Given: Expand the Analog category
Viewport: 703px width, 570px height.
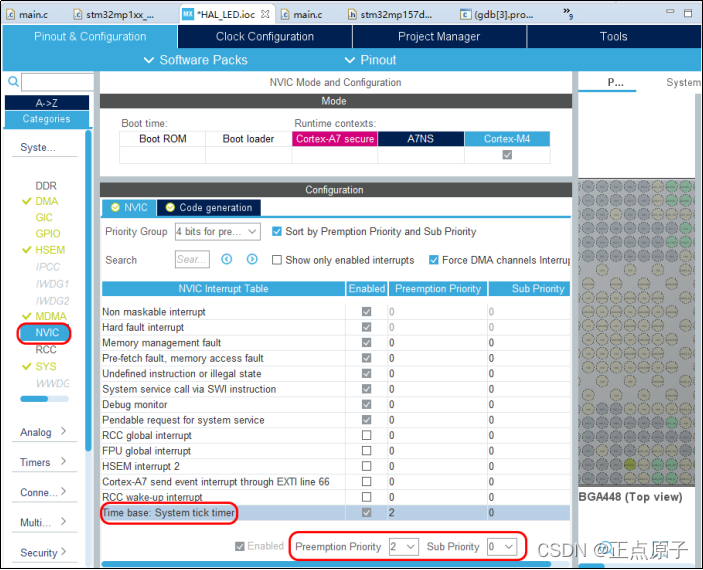Looking at the screenshot, I should click(43, 432).
